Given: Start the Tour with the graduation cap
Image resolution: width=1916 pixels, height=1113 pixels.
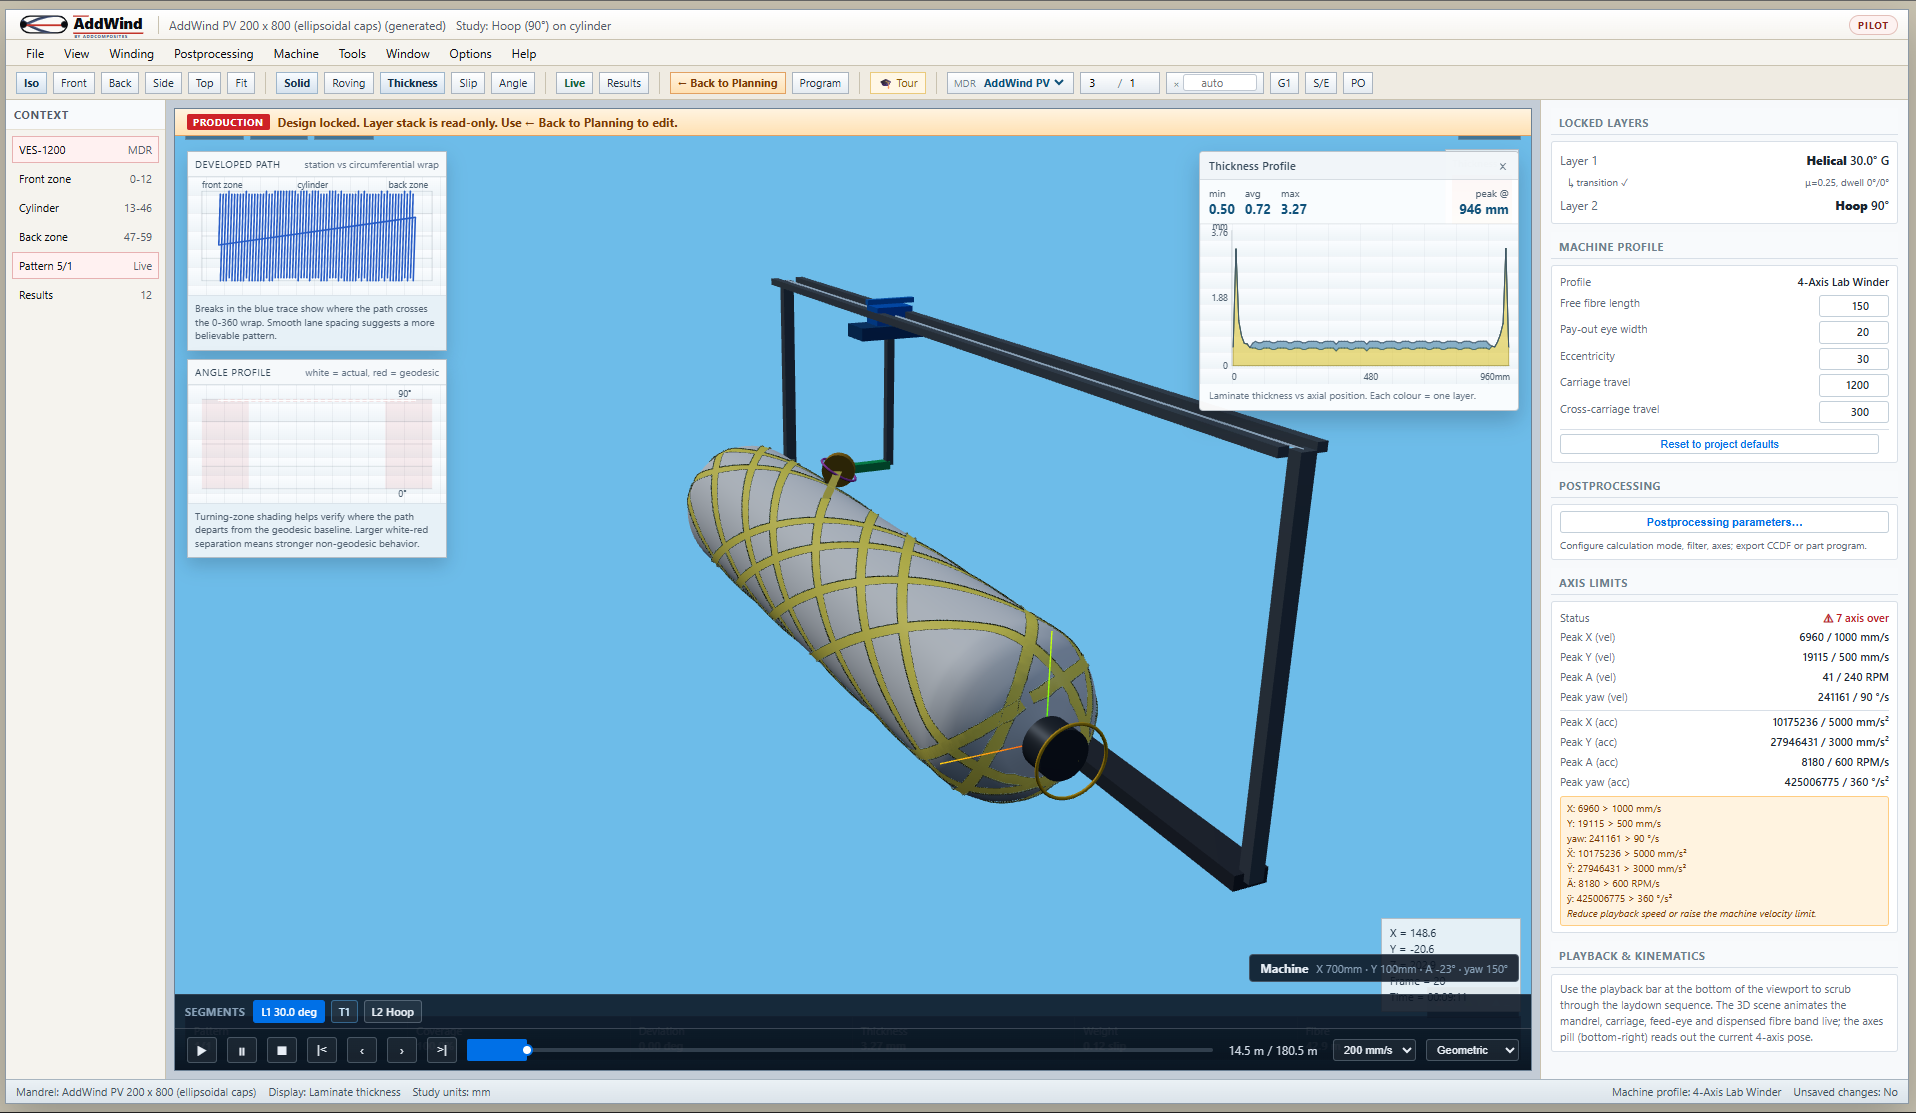Looking at the screenshot, I should pos(898,83).
